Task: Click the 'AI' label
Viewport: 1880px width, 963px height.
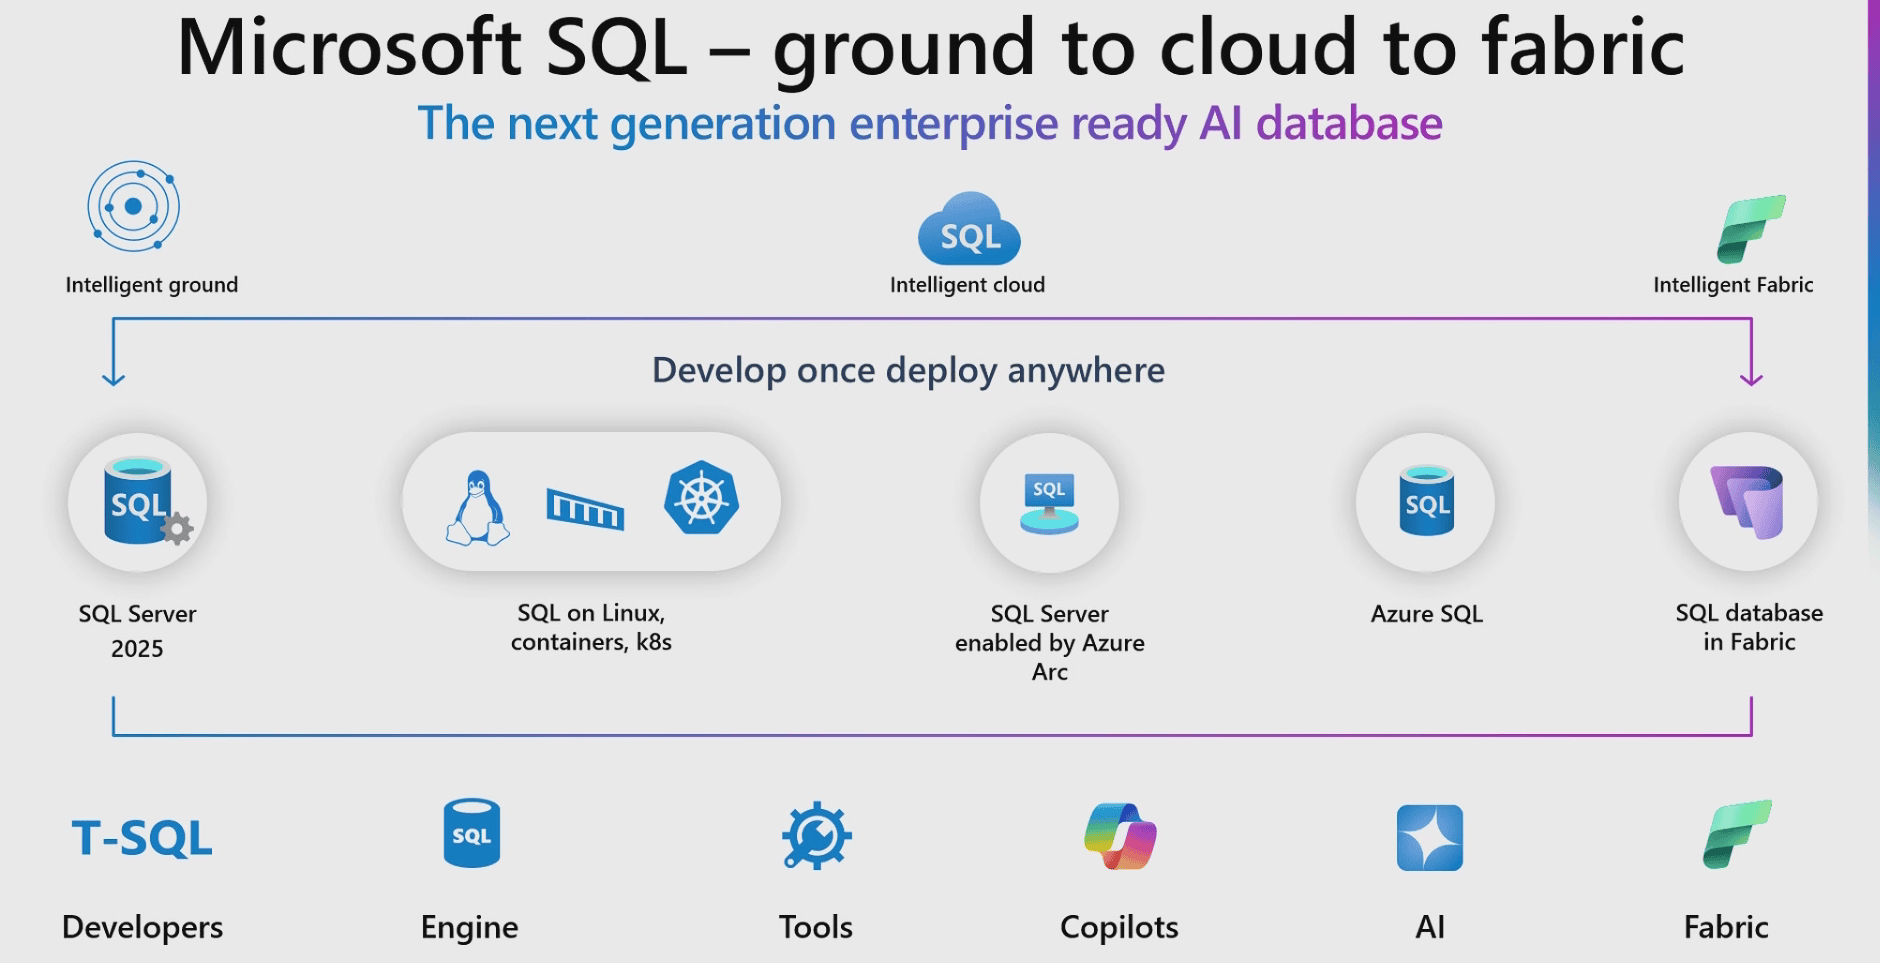Action: [x=1430, y=927]
